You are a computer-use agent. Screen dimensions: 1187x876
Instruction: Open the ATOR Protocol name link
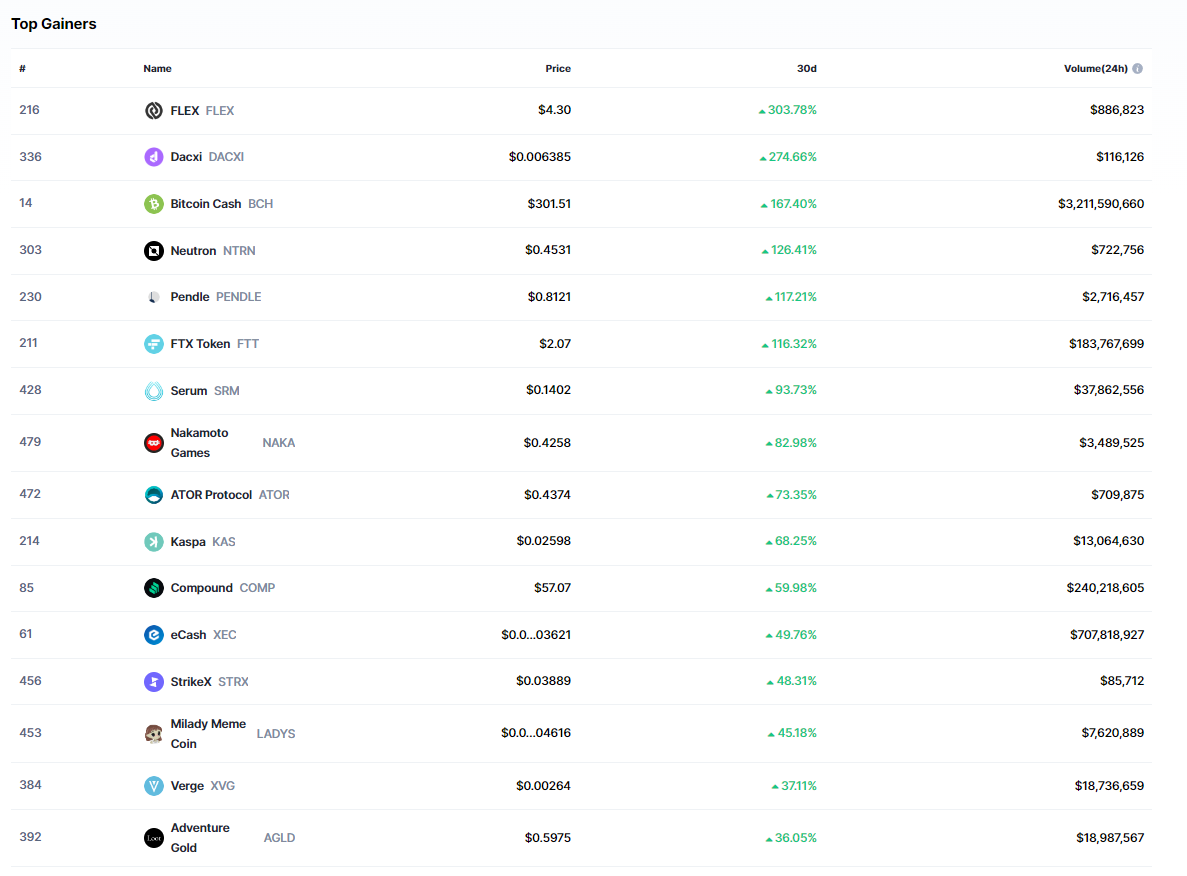[211, 495]
